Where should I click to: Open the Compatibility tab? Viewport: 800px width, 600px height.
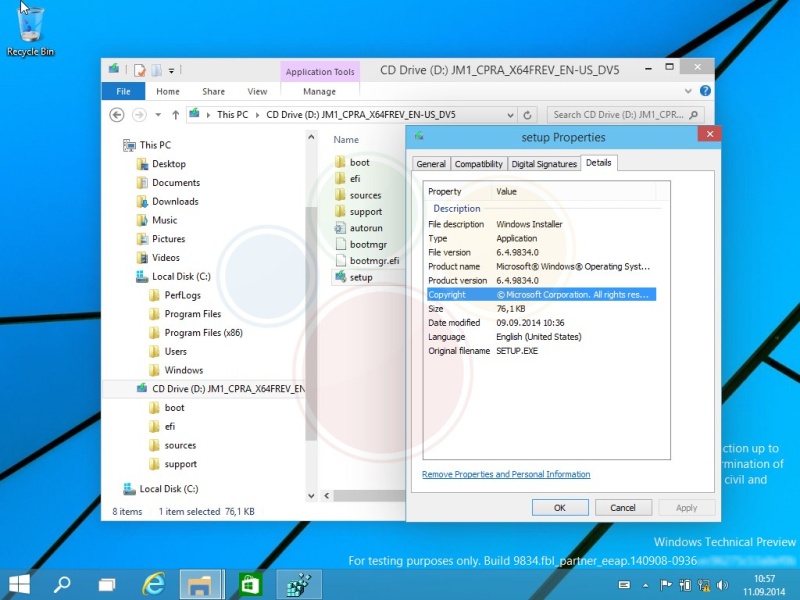pyautogui.click(x=478, y=164)
